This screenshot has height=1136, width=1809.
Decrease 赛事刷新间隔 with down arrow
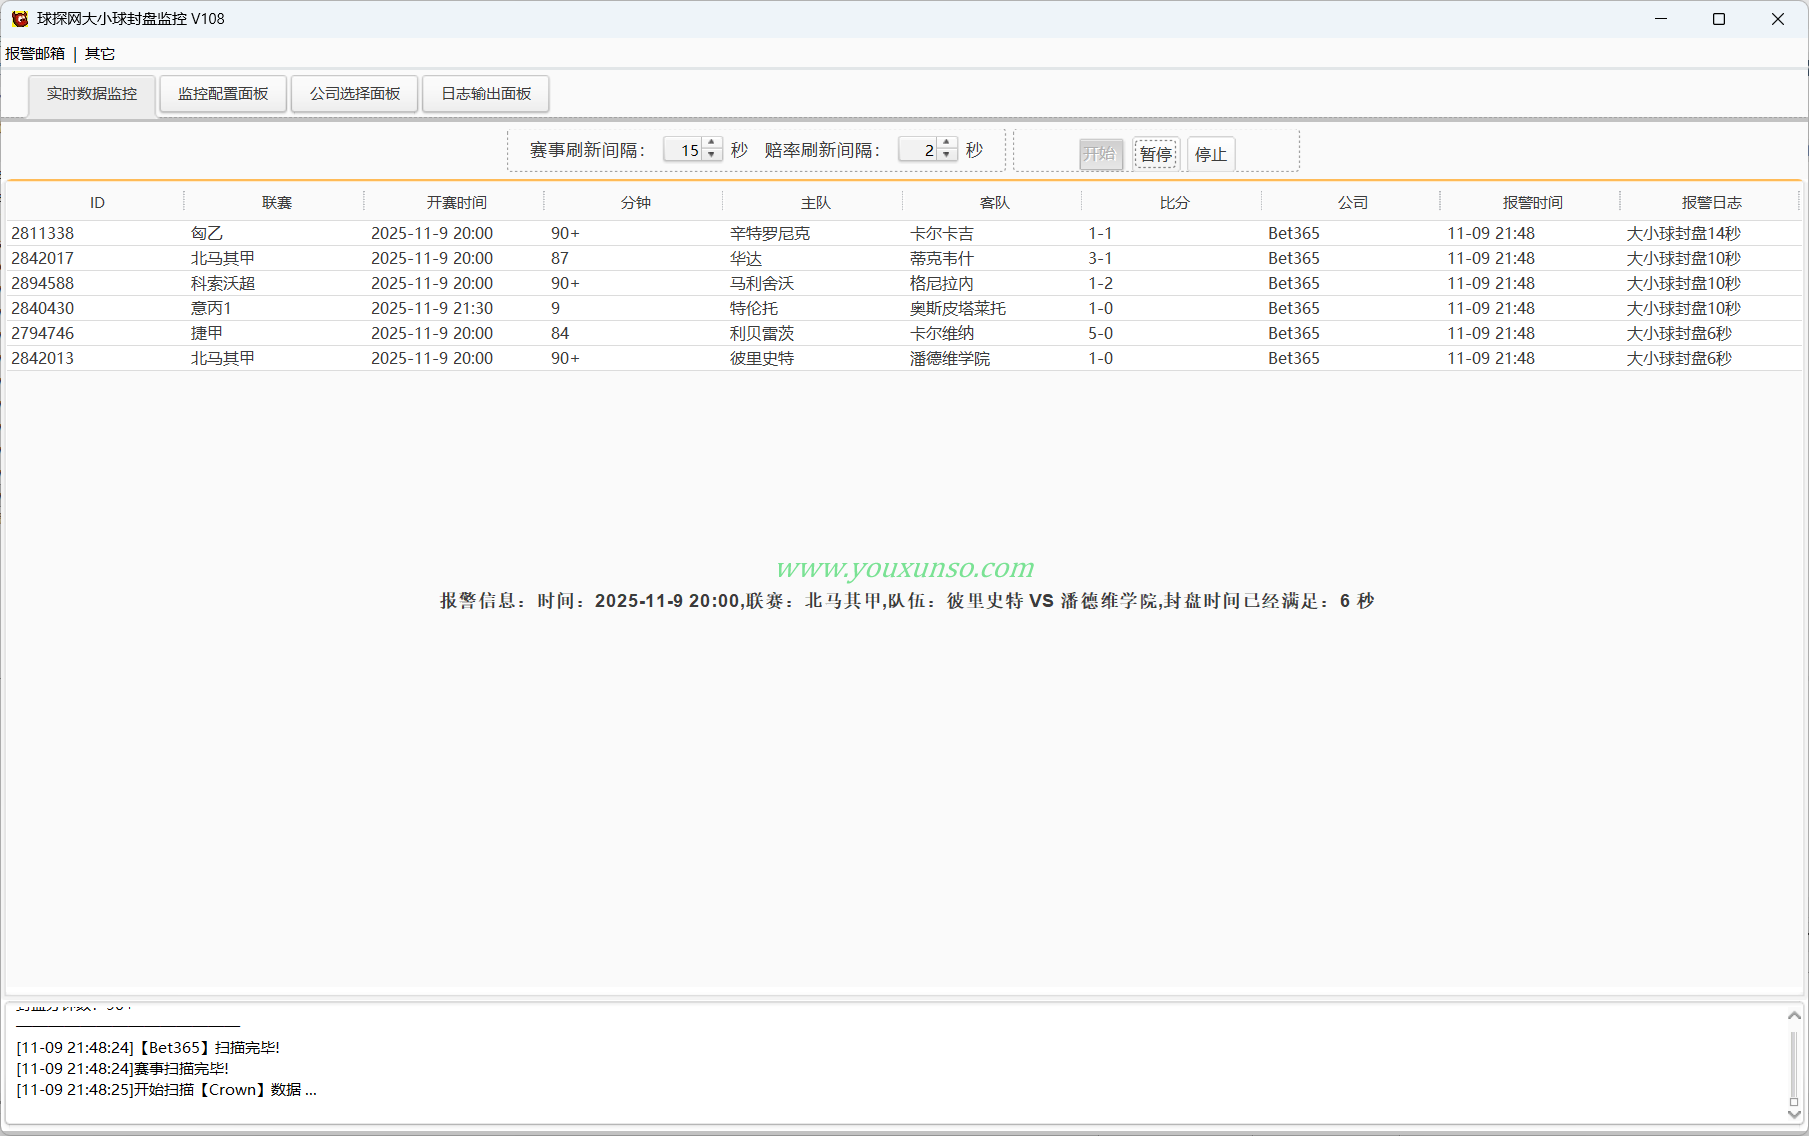coord(712,156)
